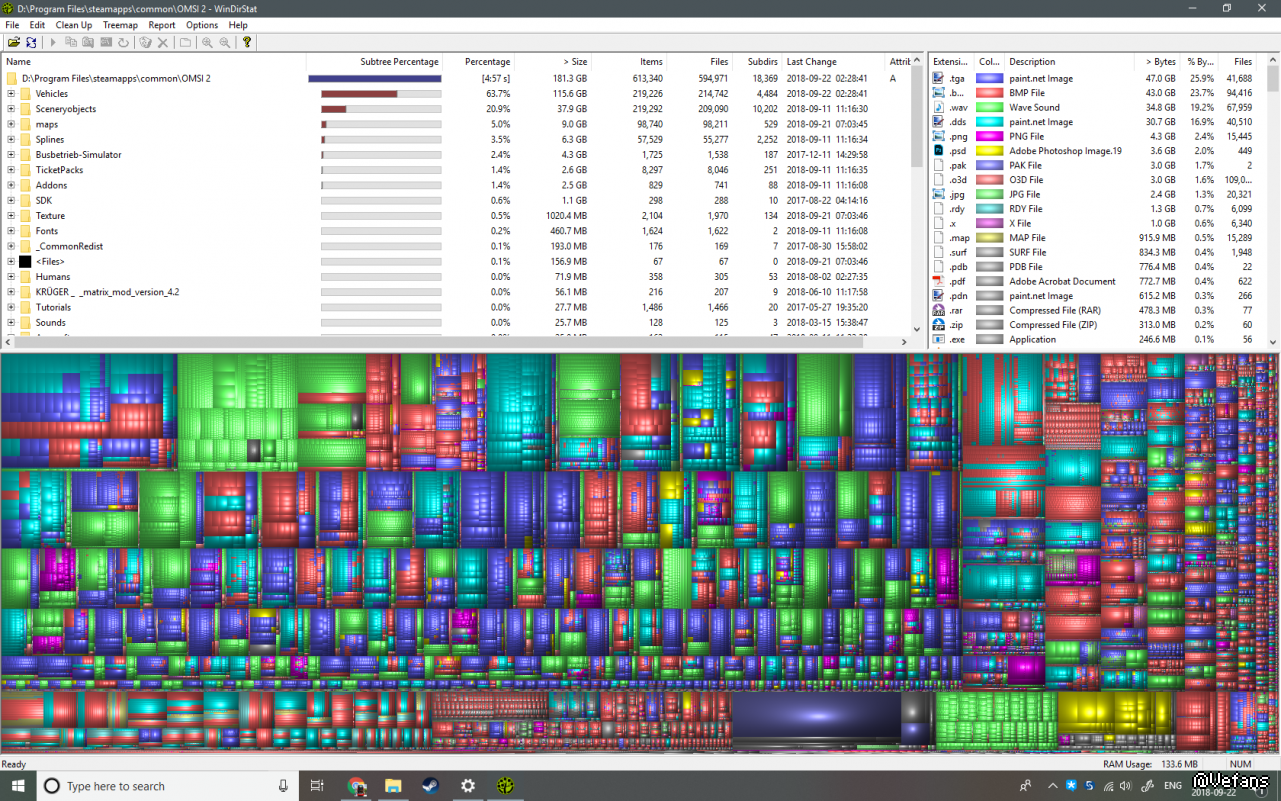Sort by the Subtree Percentage column header

click(x=399, y=62)
